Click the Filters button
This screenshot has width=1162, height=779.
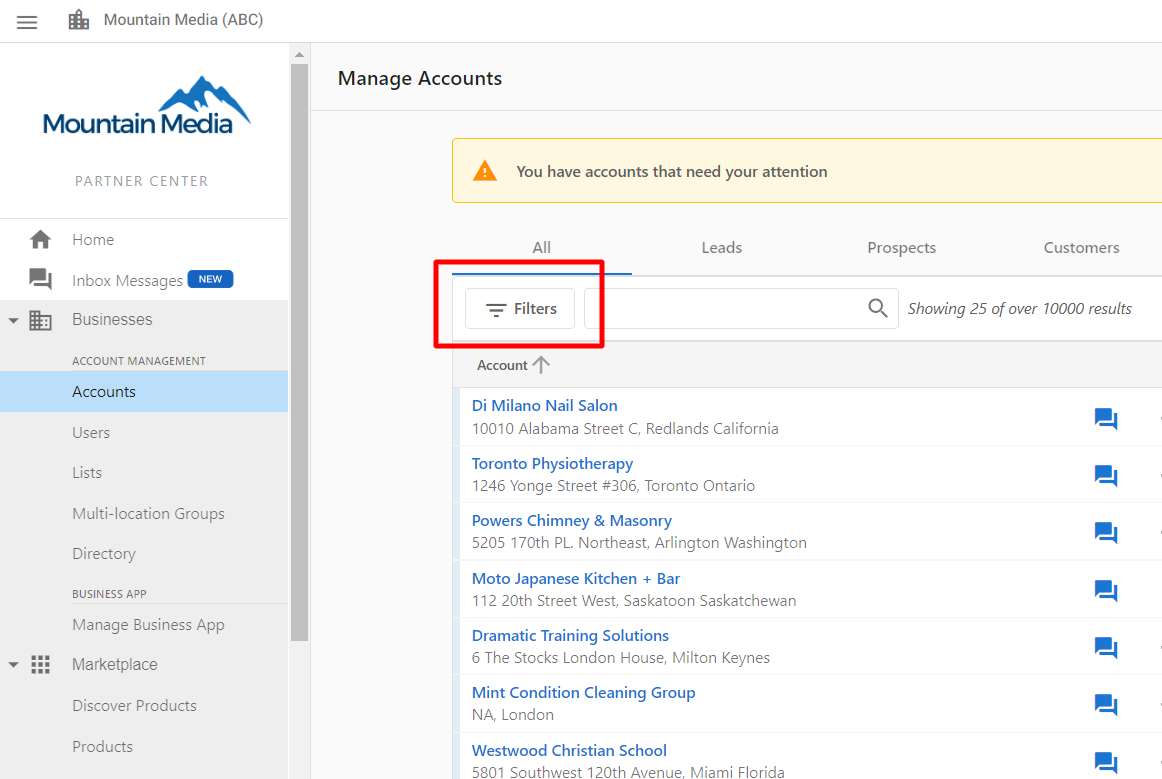pyautogui.click(x=519, y=308)
